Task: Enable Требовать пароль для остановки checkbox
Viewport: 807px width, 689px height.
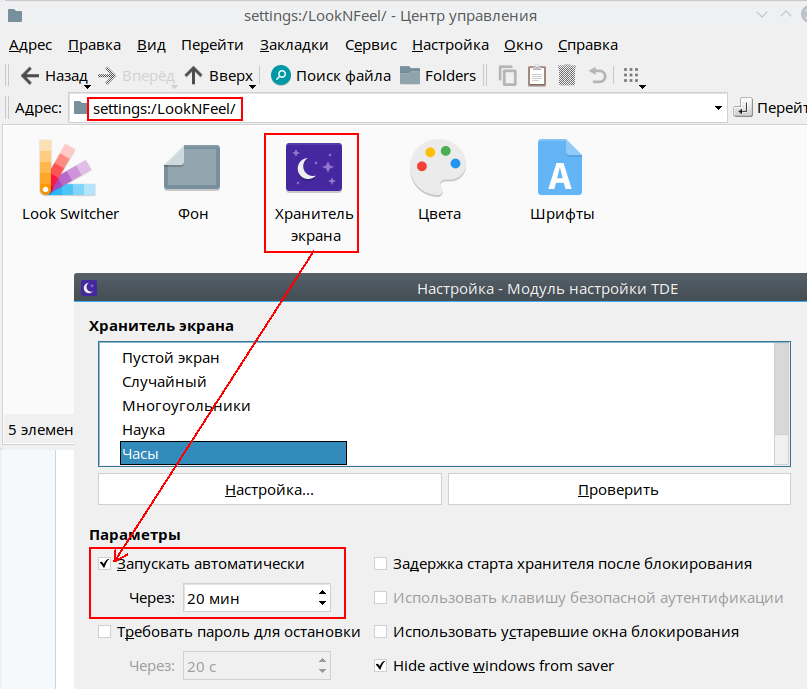Action: pyautogui.click(x=105, y=632)
